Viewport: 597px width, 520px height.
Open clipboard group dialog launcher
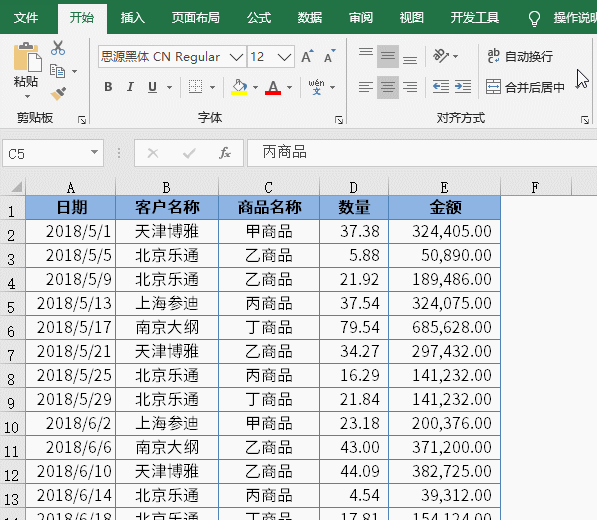pyautogui.click(x=82, y=120)
